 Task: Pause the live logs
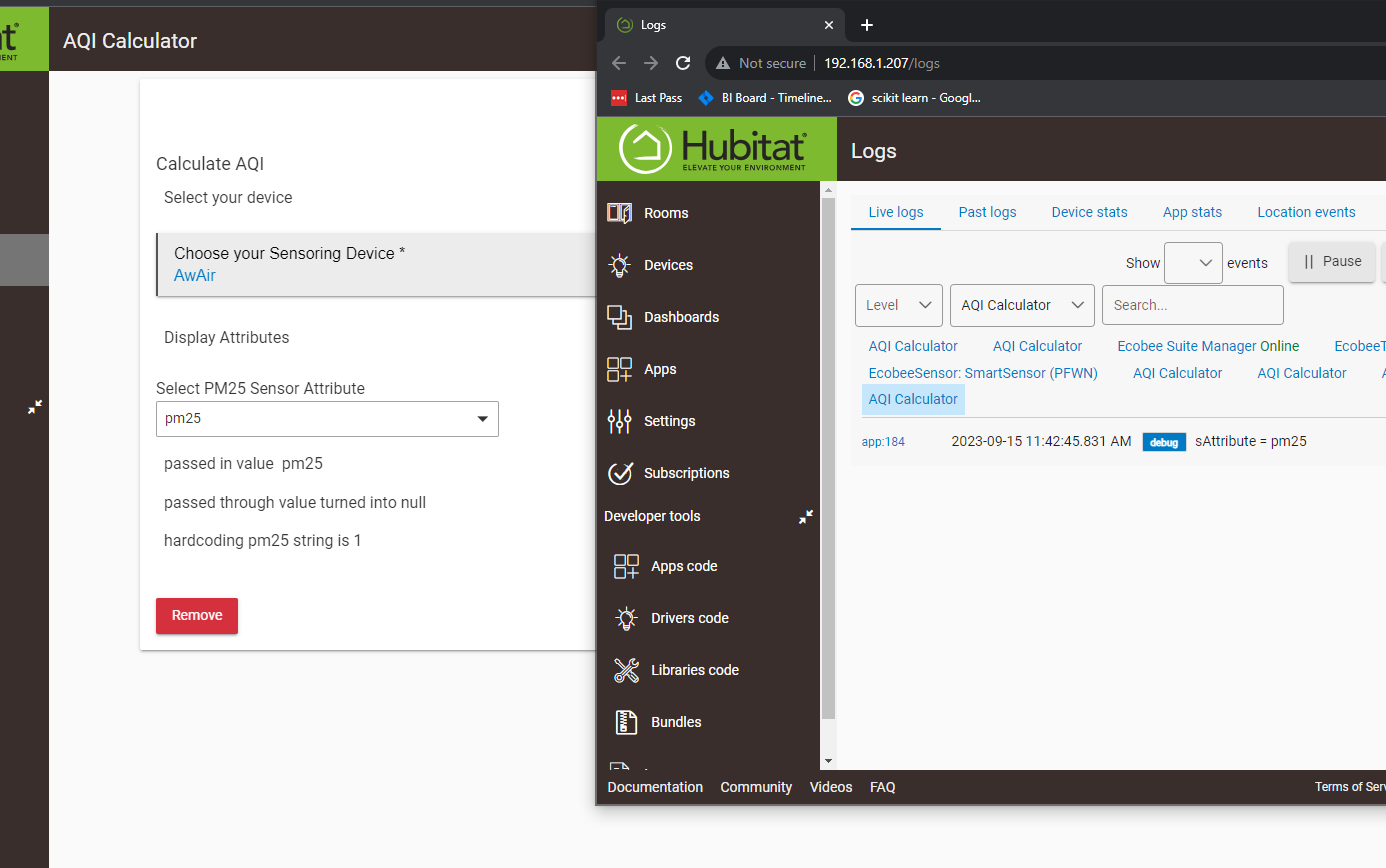click(1333, 262)
